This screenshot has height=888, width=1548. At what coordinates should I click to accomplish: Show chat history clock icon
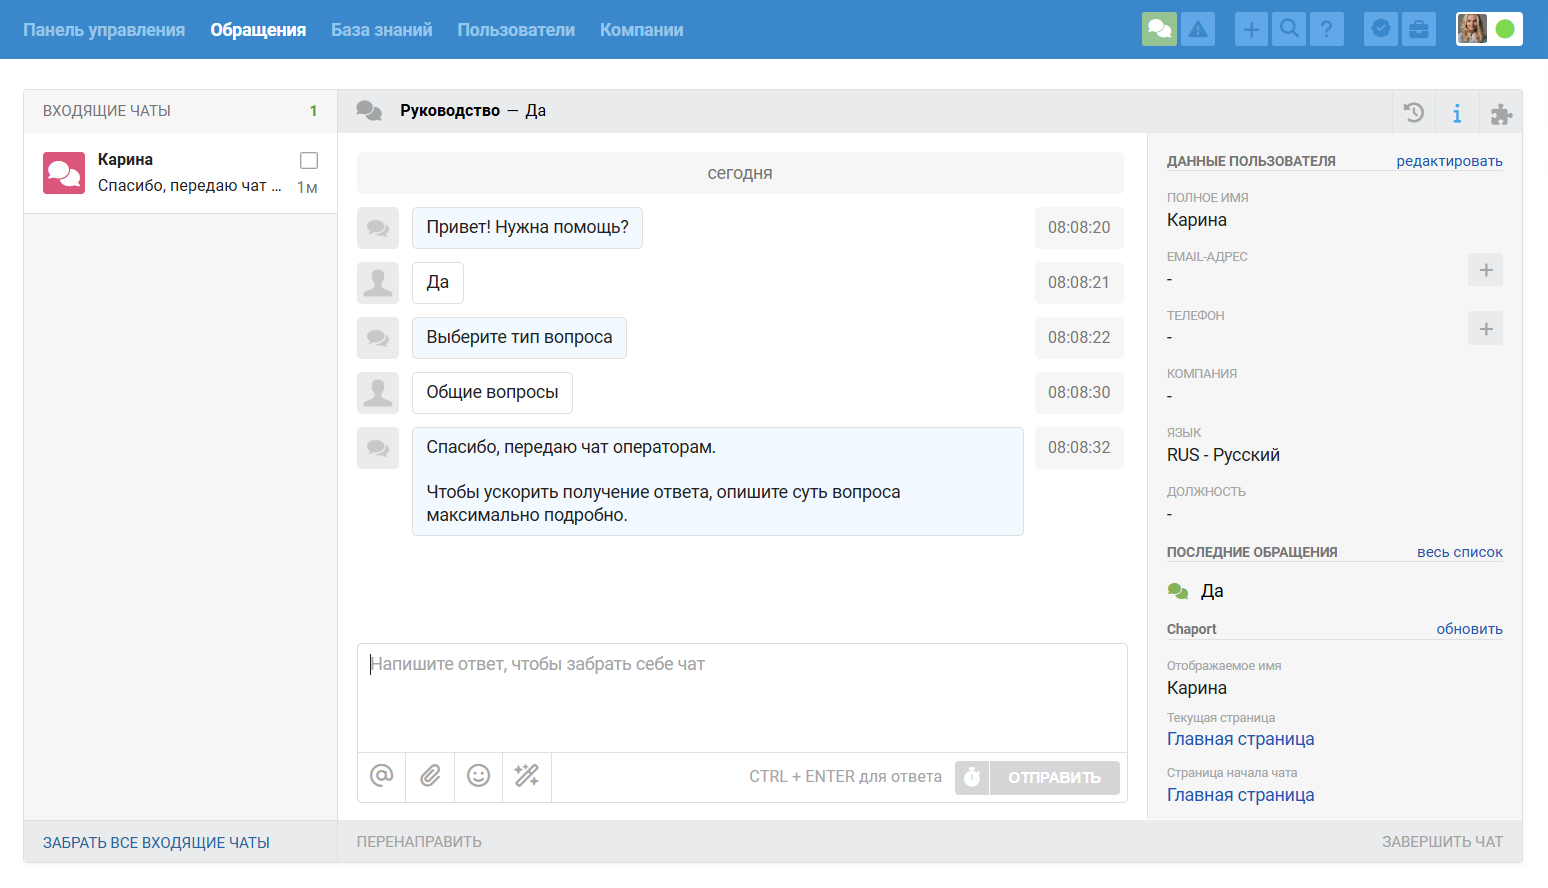coord(1414,112)
